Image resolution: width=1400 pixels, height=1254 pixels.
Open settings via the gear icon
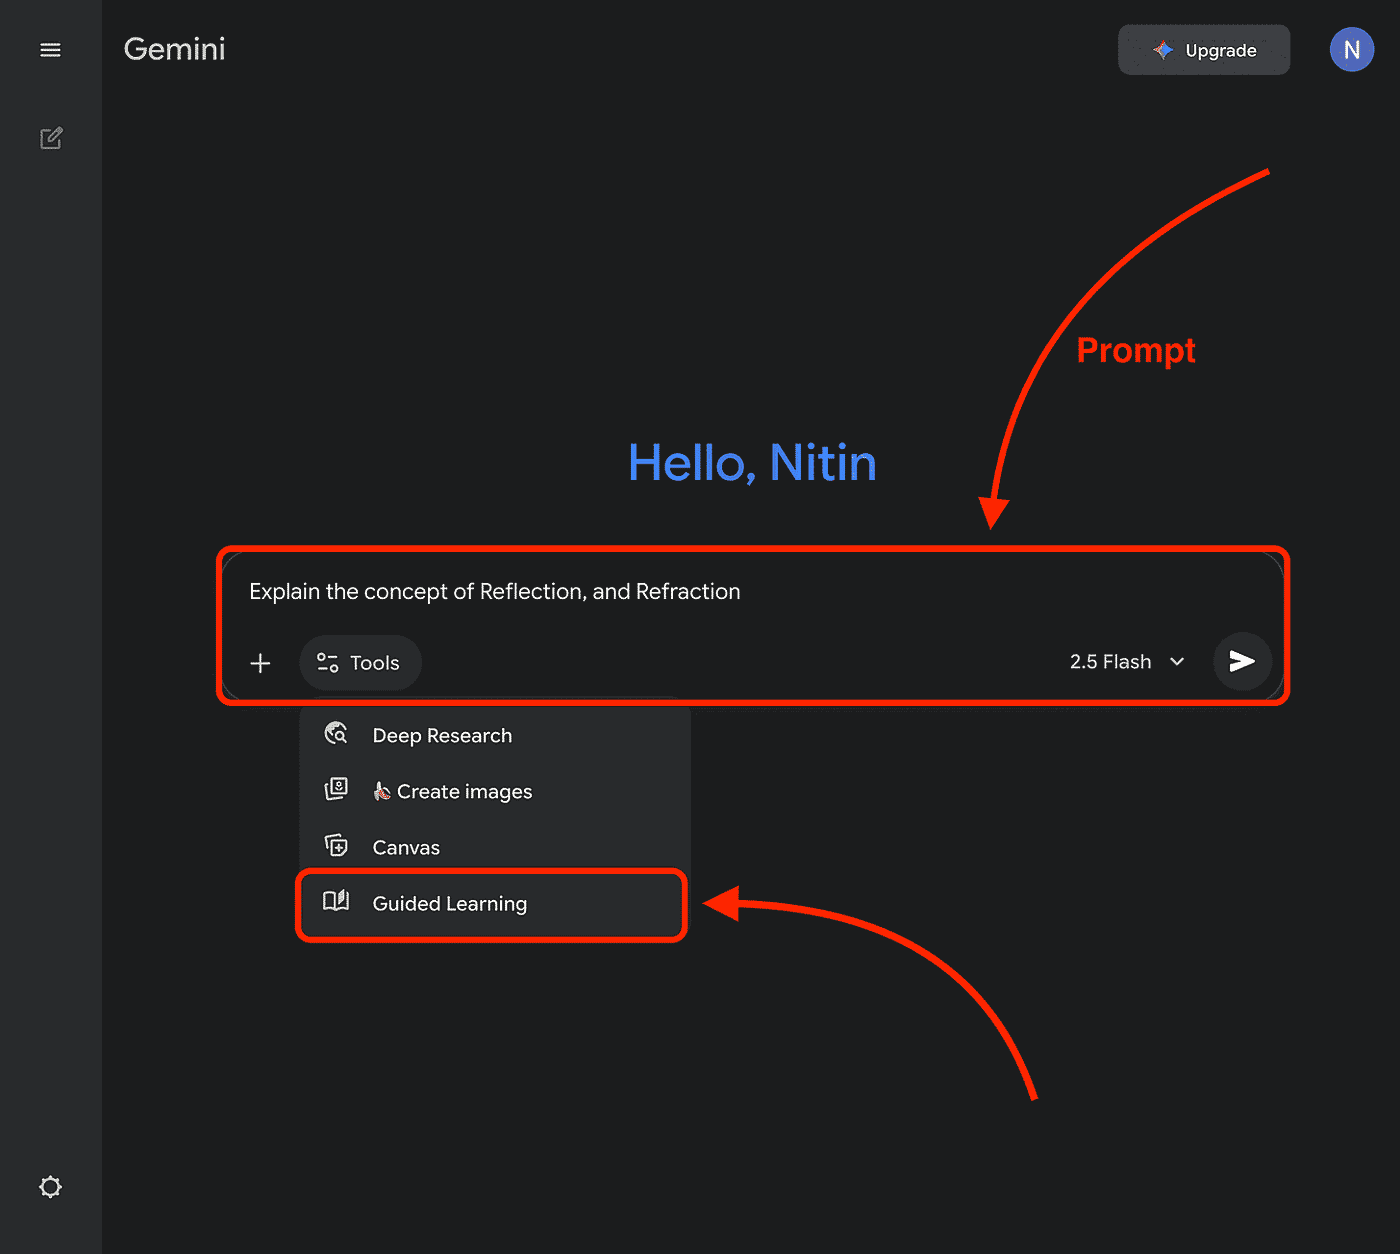pos(50,1187)
